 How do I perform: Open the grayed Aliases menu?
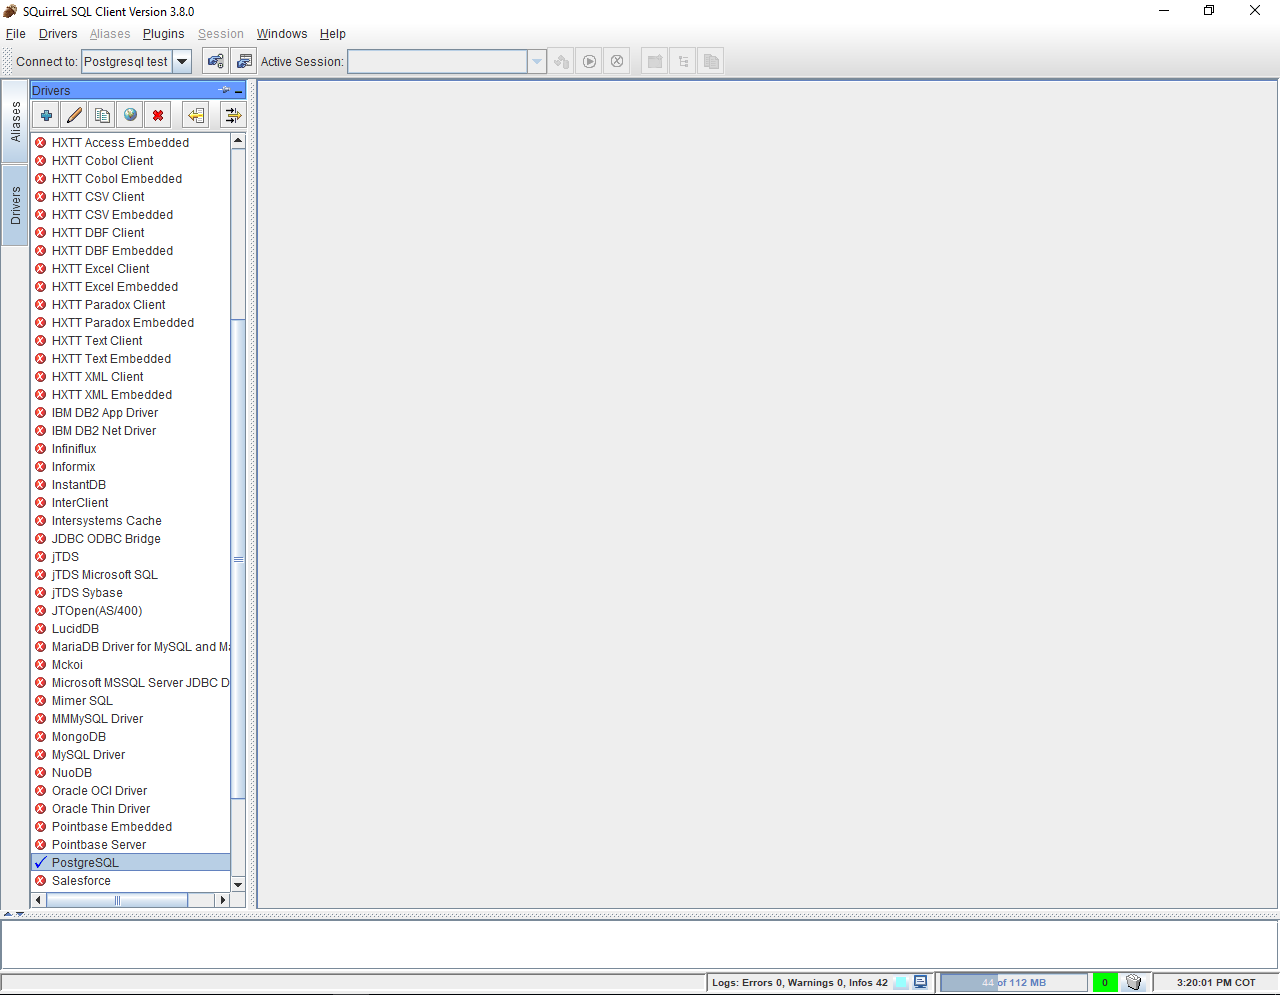click(110, 34)
